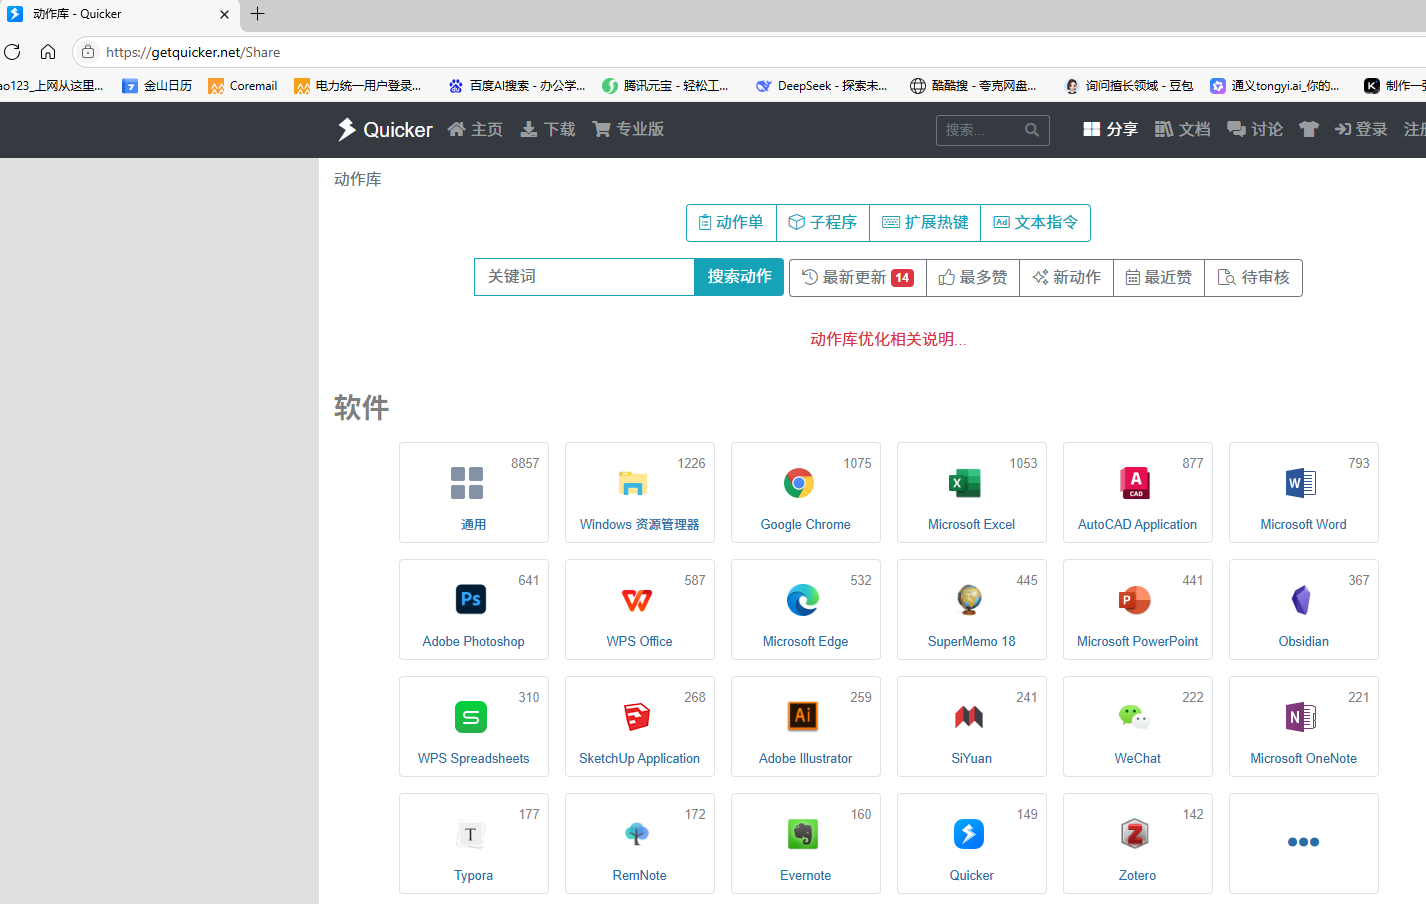Screen dimensions: 1426x904
Task: Open the Microsoft Word icon
Action: point(1301,483)
